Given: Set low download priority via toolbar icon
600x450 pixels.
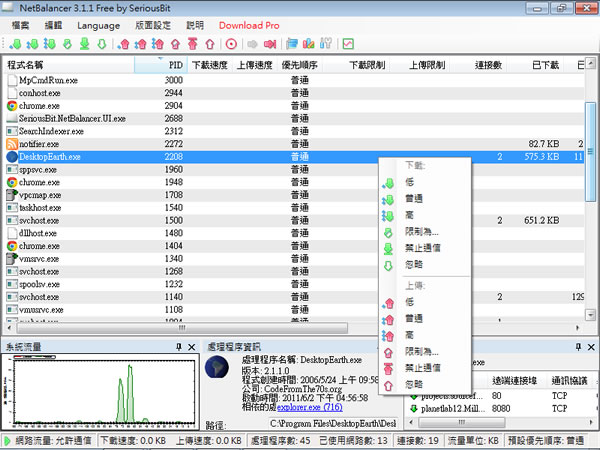Looking at the screenshot, I should [15, 44].
